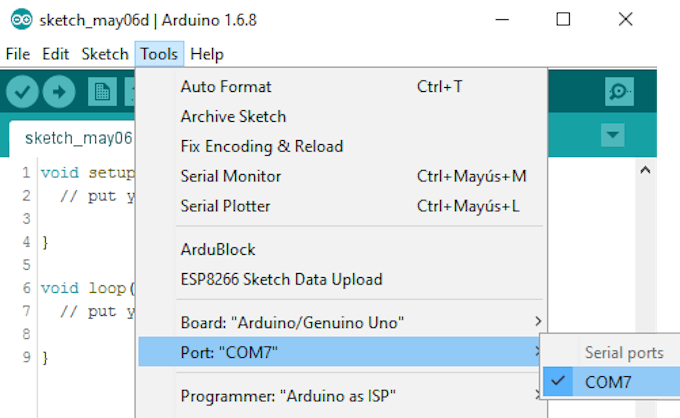Image resolution: width=680 pixels, height=418 pixels.
Task: Open the Edit menu
Action: (56, 54)
